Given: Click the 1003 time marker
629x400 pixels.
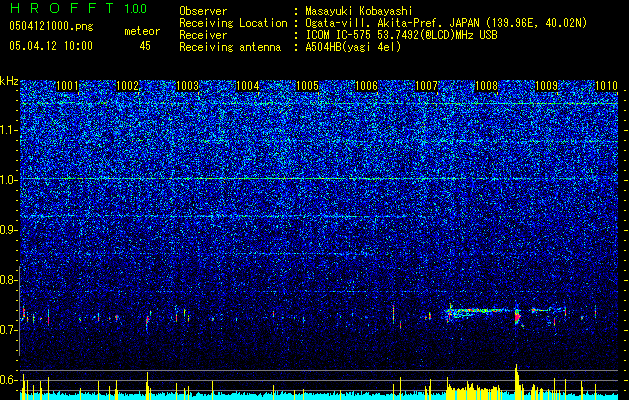Looking at the screenshot, I should click(x=188, y=86).
